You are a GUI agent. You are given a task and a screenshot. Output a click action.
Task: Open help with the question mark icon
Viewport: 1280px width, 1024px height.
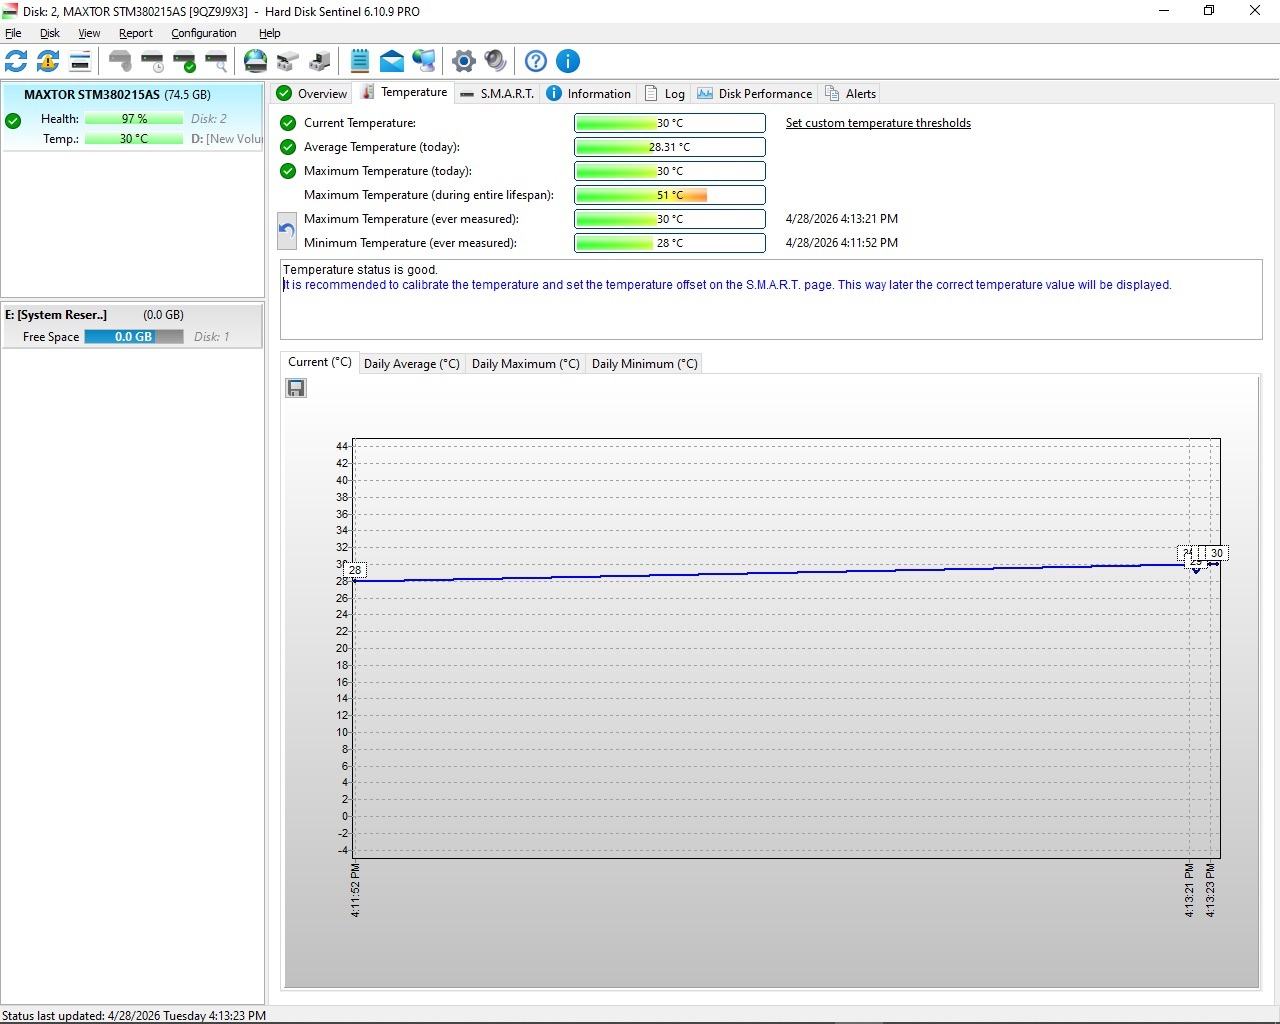(536, 61)
